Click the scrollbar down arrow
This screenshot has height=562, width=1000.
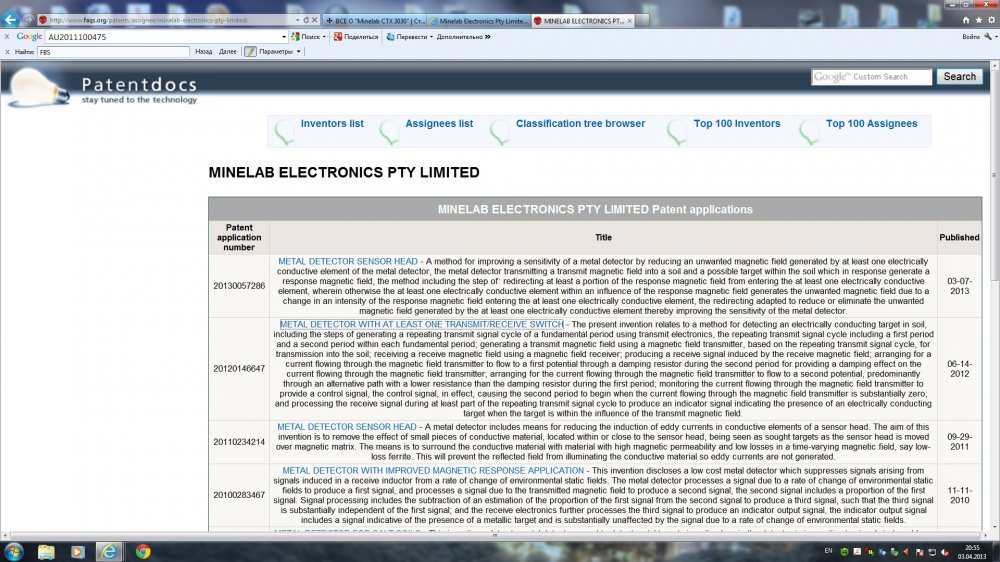[995, 528]
